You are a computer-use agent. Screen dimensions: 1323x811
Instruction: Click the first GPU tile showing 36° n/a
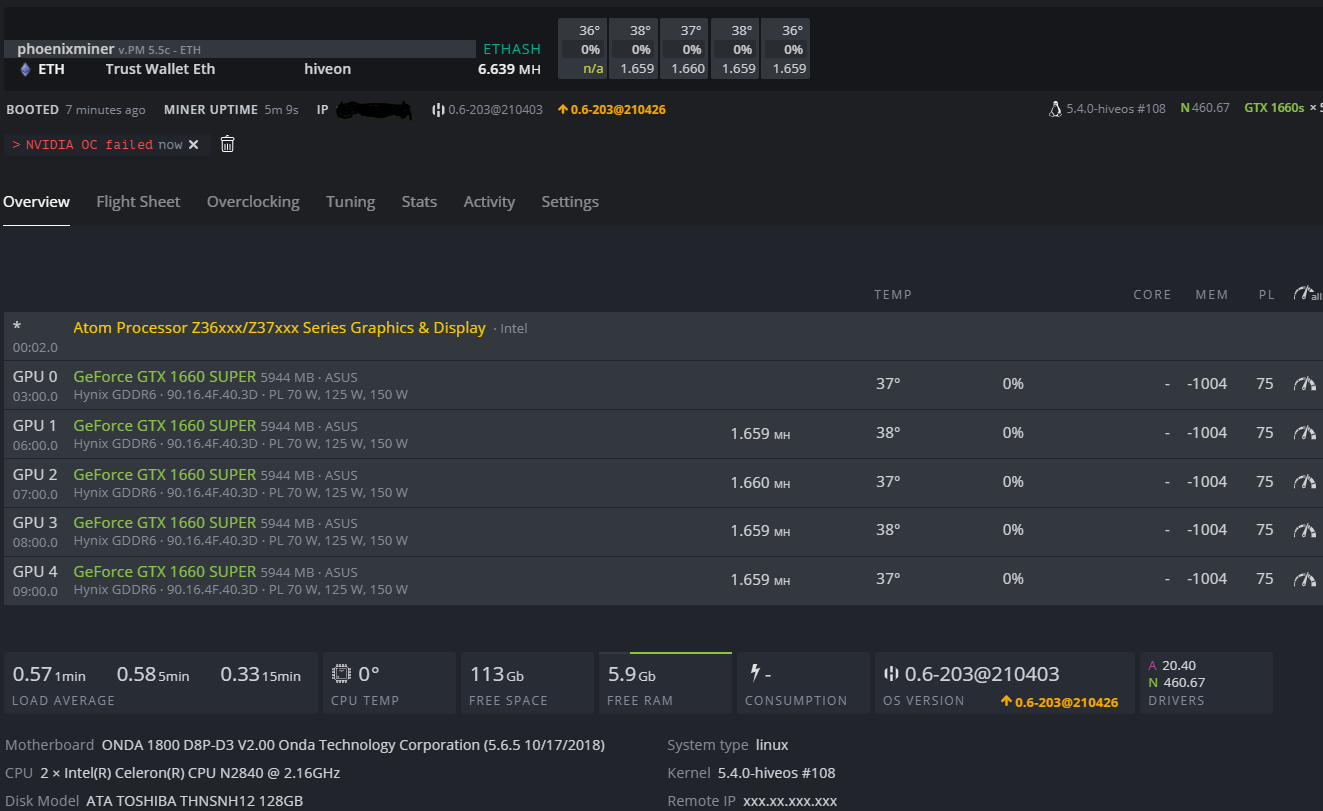[x=582, y=49]
